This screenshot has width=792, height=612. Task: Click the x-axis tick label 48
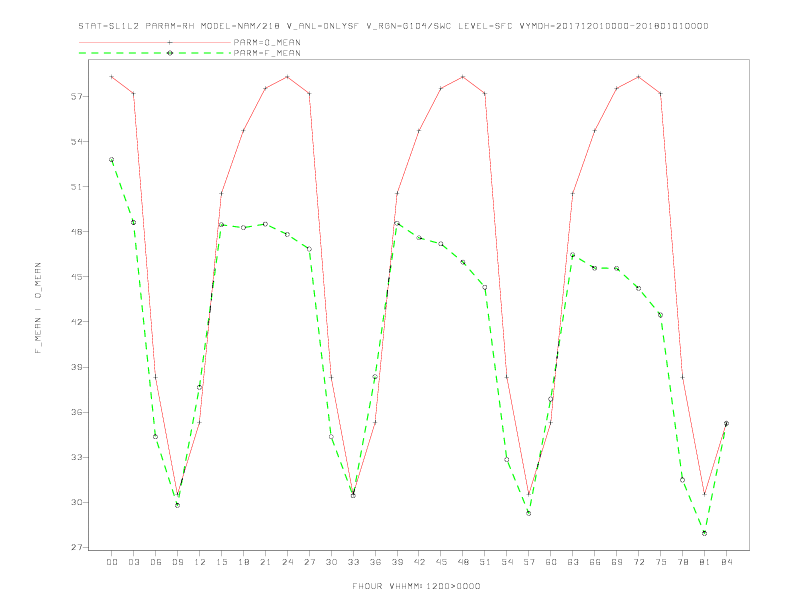coord(463,562)
